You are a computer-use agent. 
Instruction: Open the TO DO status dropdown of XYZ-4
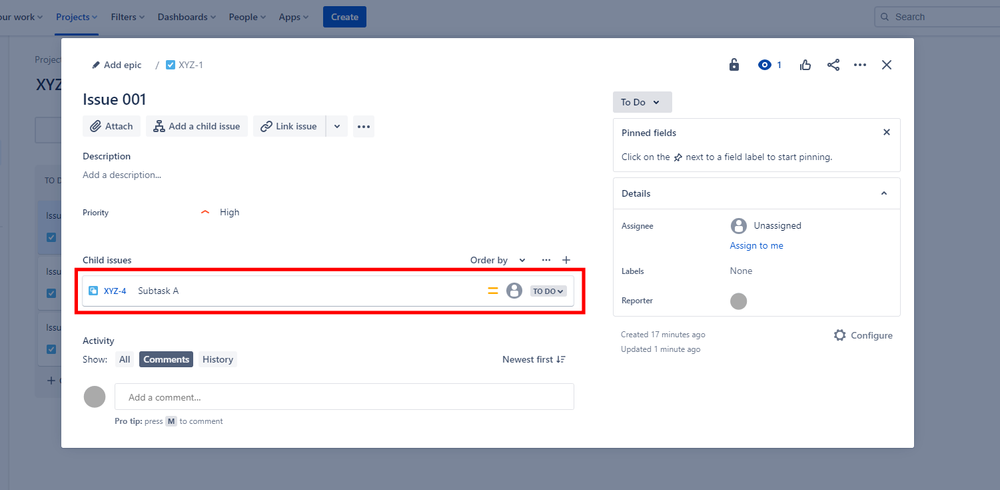coord(548,291)
